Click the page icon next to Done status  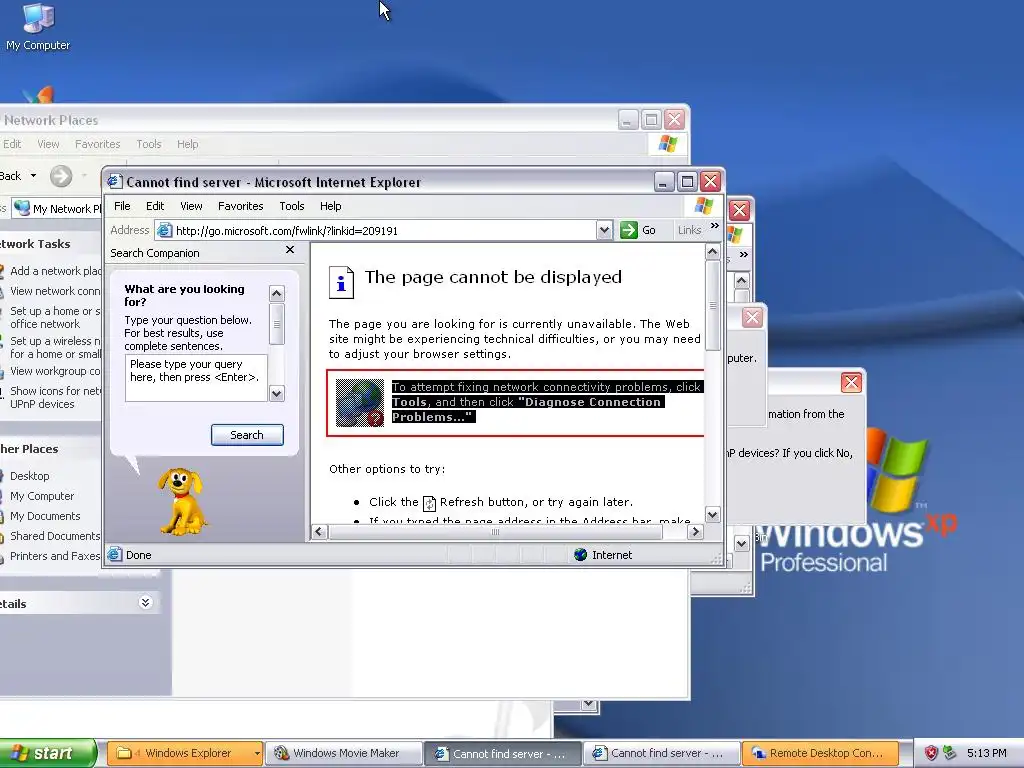[115, 554]
